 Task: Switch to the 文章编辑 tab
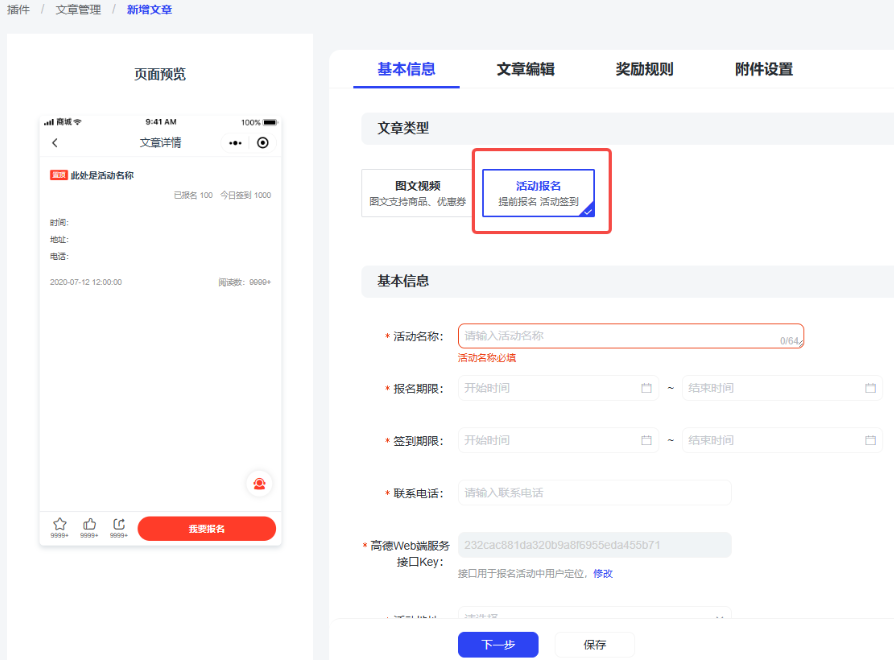[525, 70]
